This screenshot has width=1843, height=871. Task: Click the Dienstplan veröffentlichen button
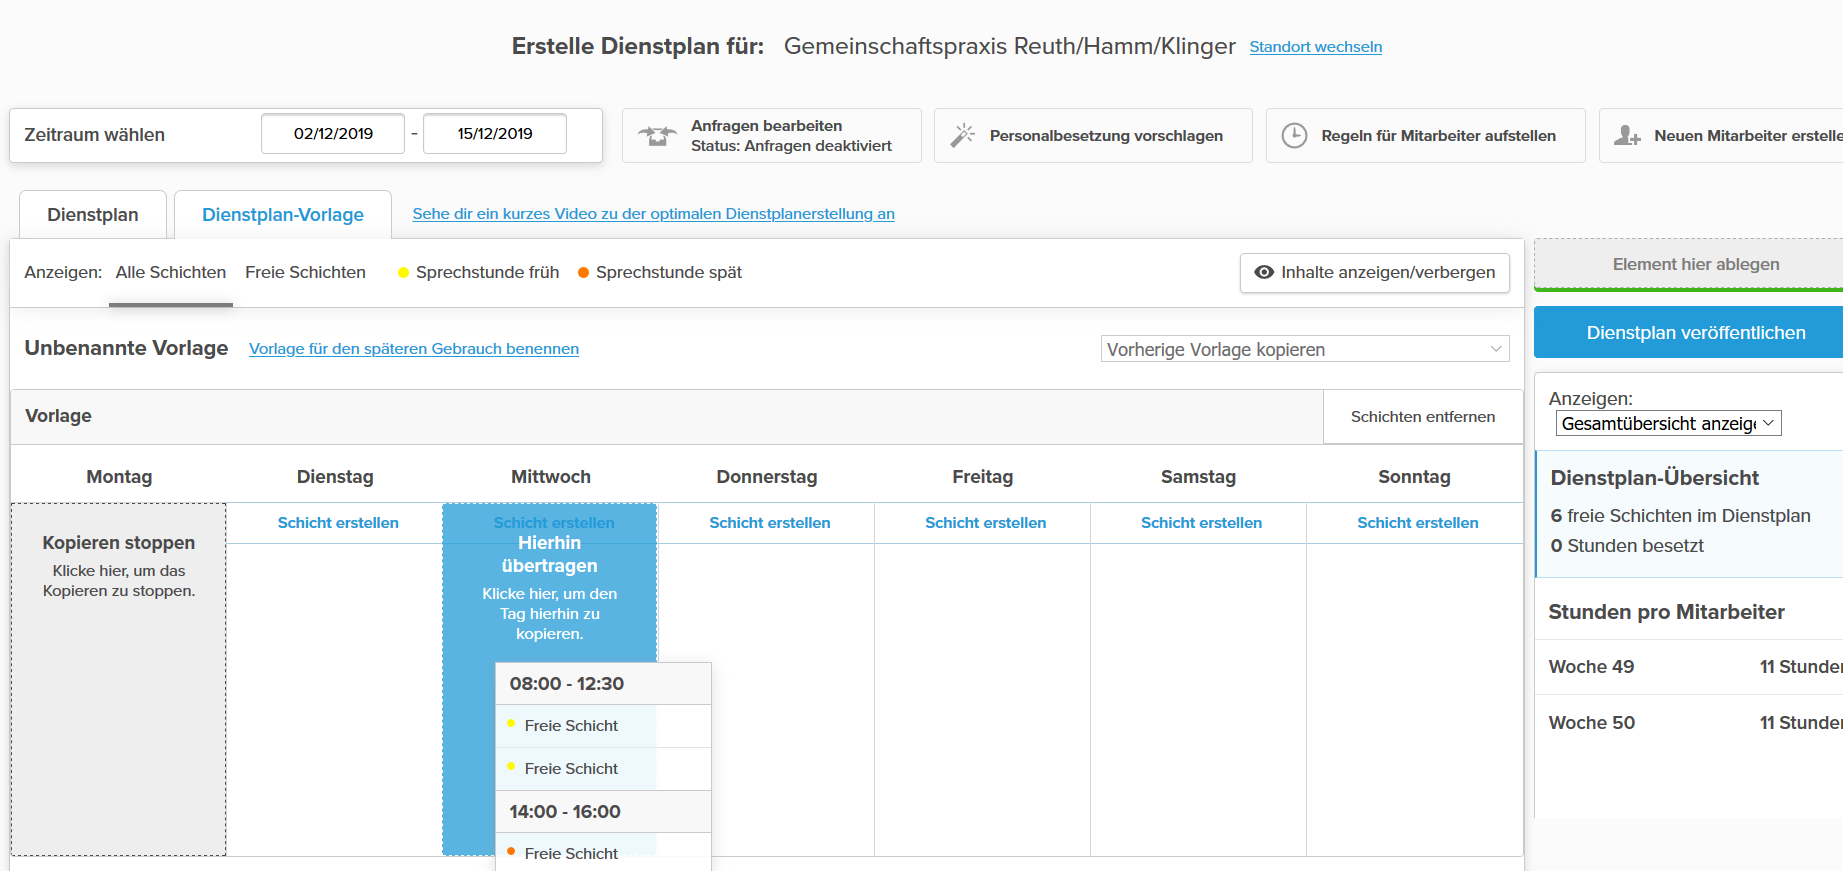[x=1695, y=333]
